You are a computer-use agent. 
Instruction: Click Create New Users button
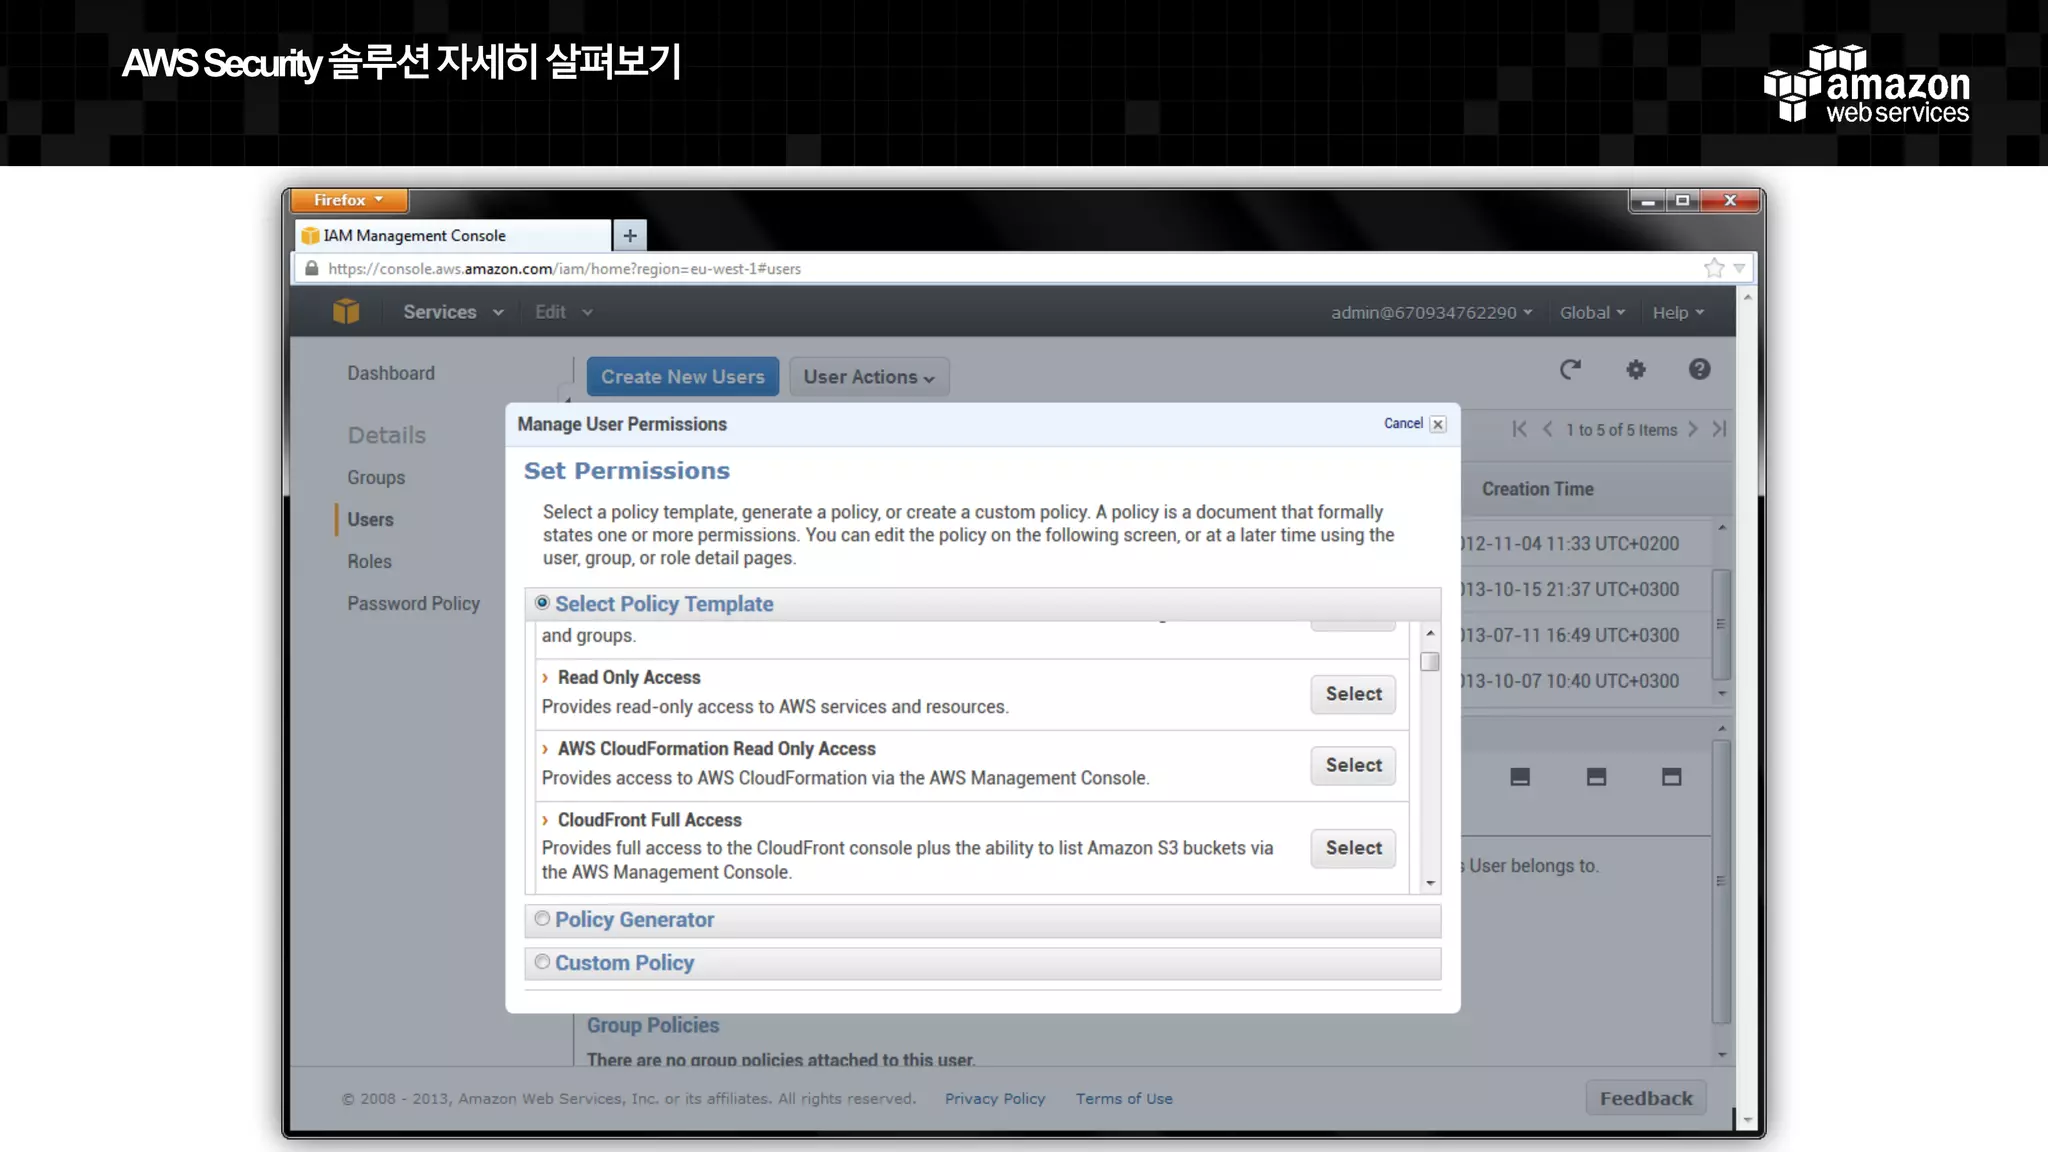click(683, 377)
